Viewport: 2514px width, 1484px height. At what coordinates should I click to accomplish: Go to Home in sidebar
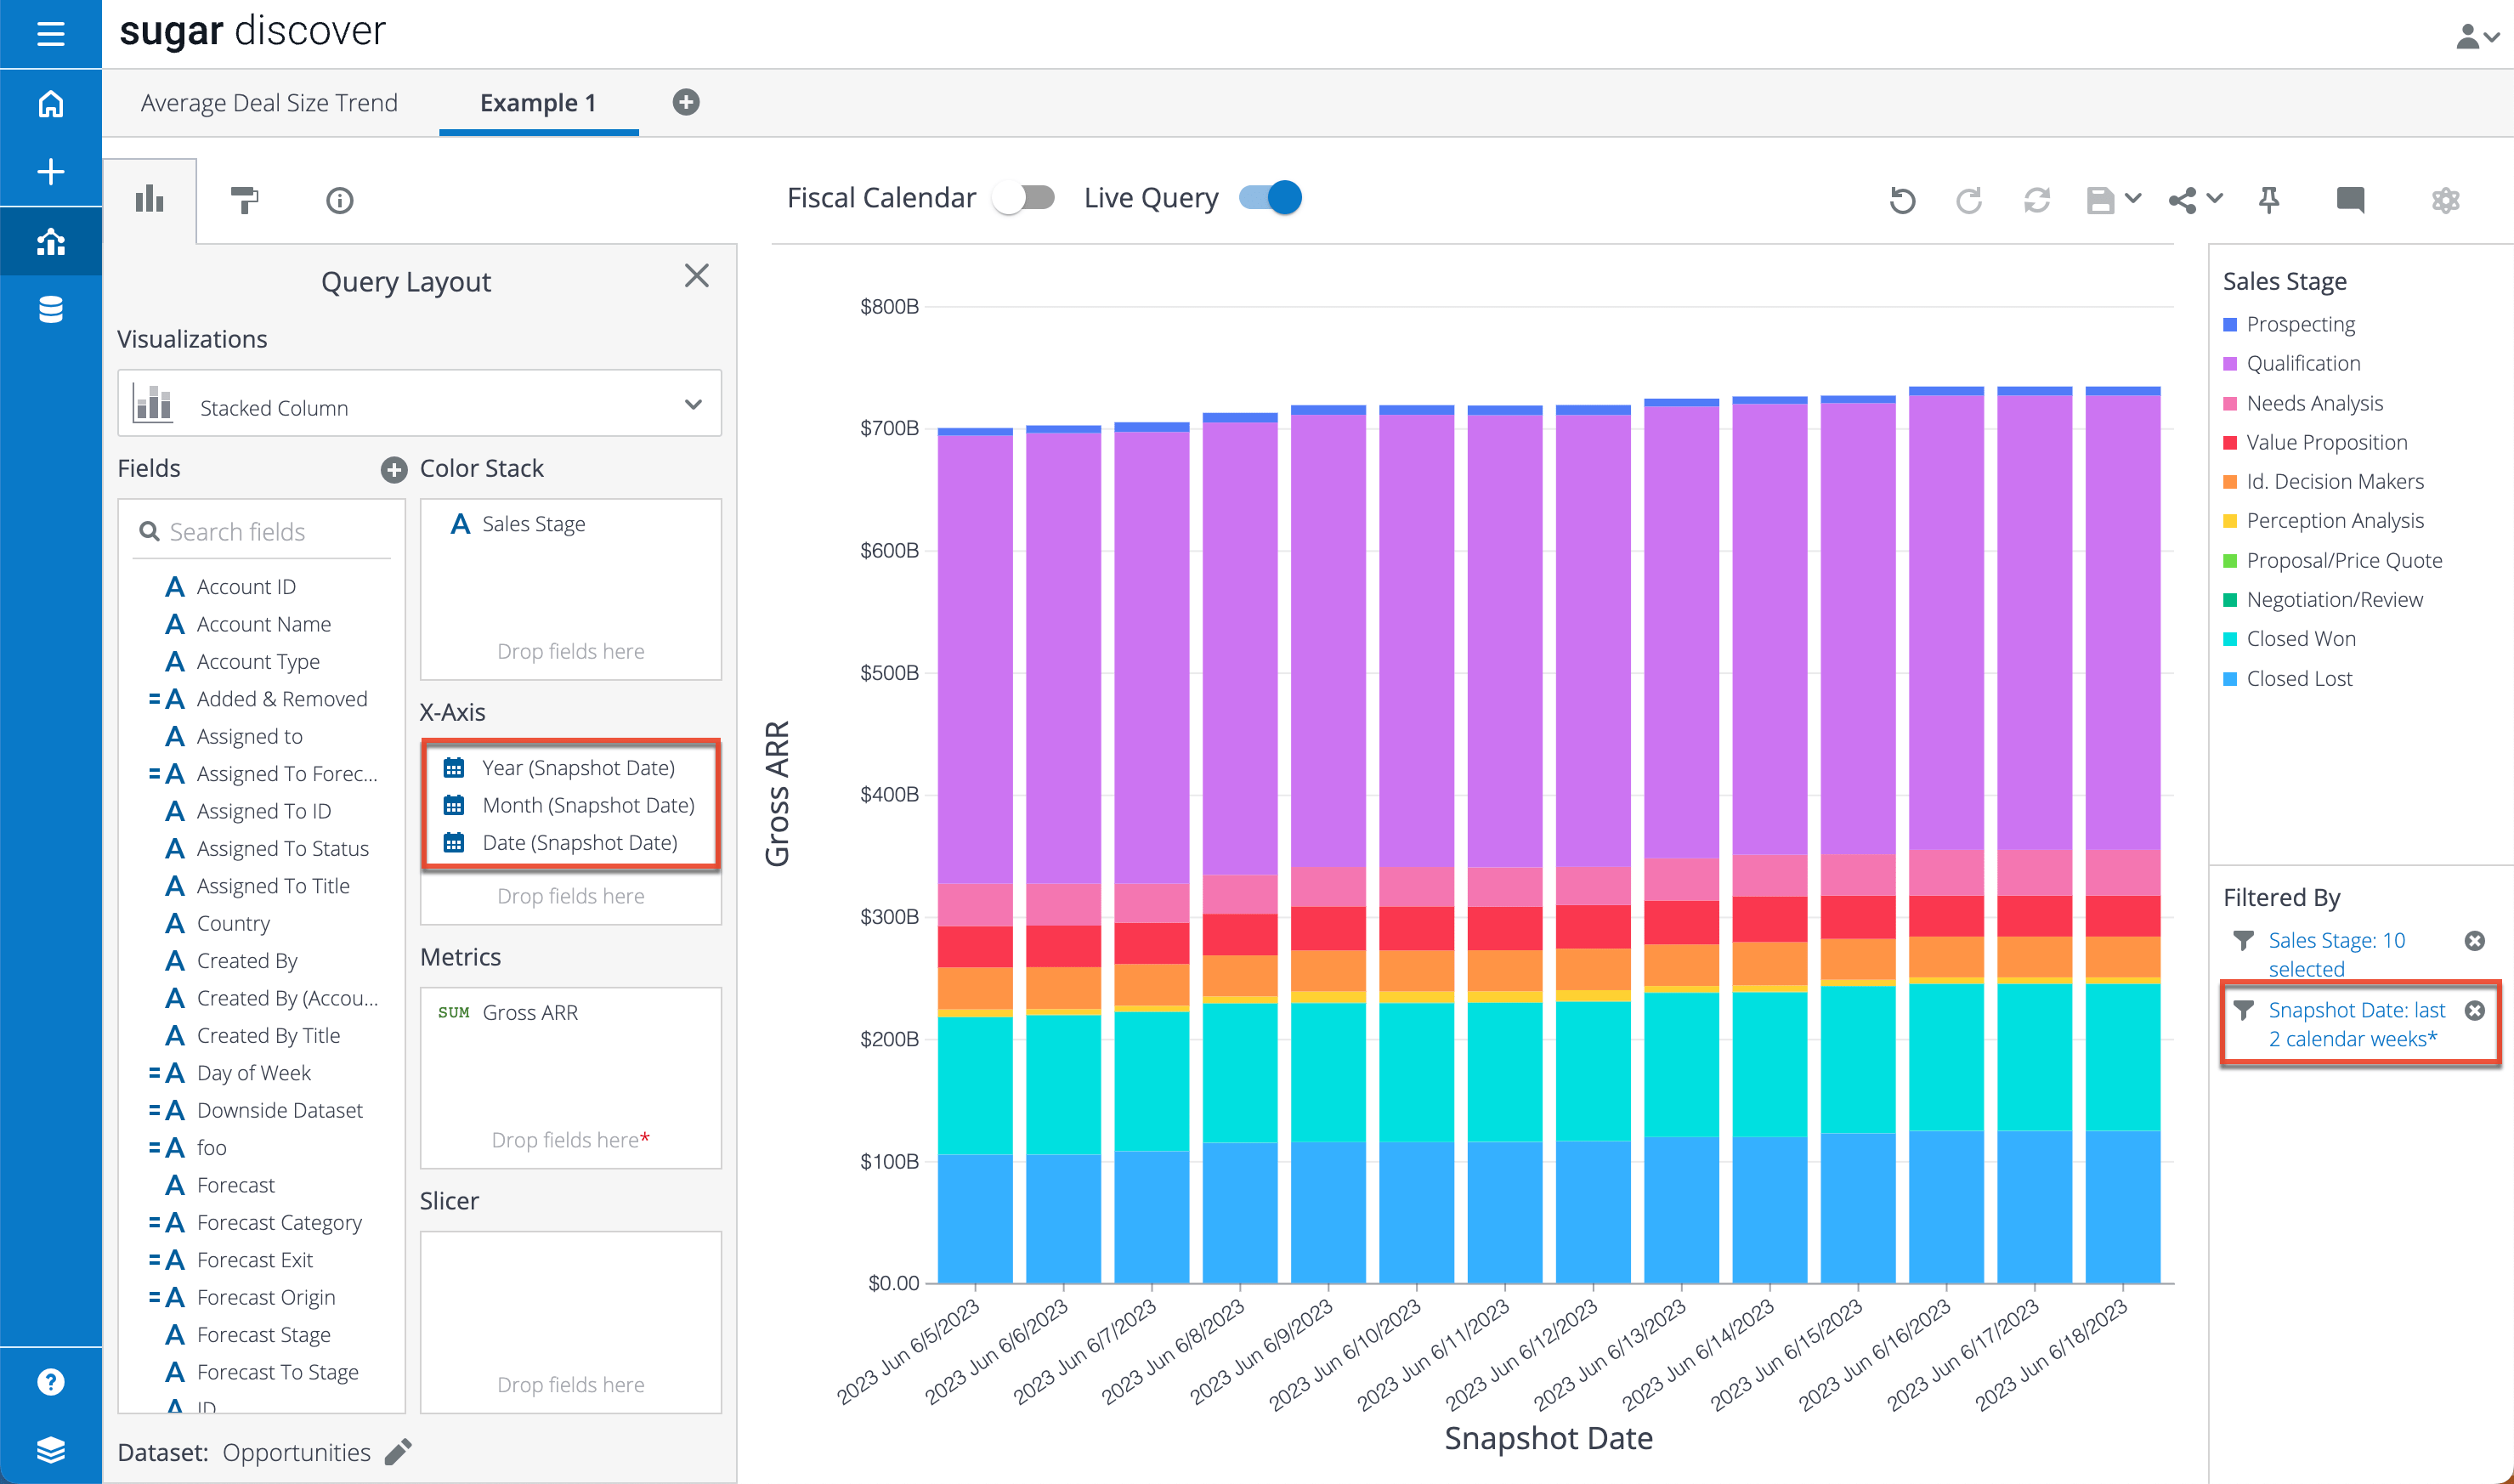tap(50, 104)
